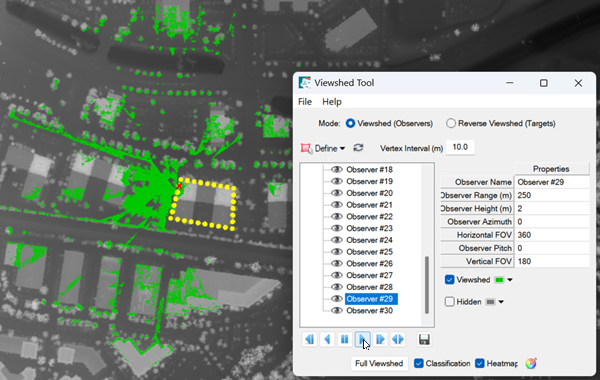
Task: Edit the Vertical FOV value 180
Action: [x=552, y=261]
